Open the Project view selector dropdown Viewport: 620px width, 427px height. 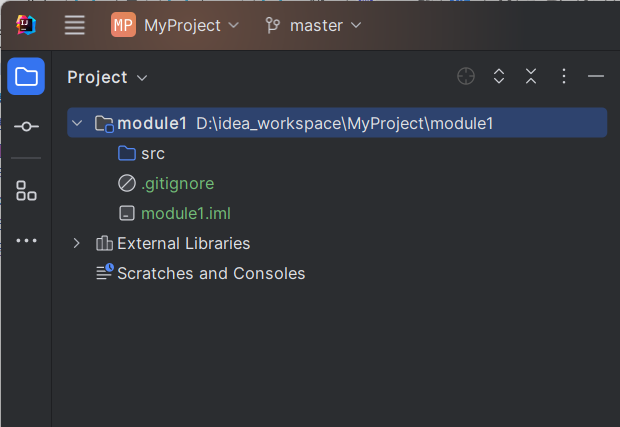[x=107, y=77]
